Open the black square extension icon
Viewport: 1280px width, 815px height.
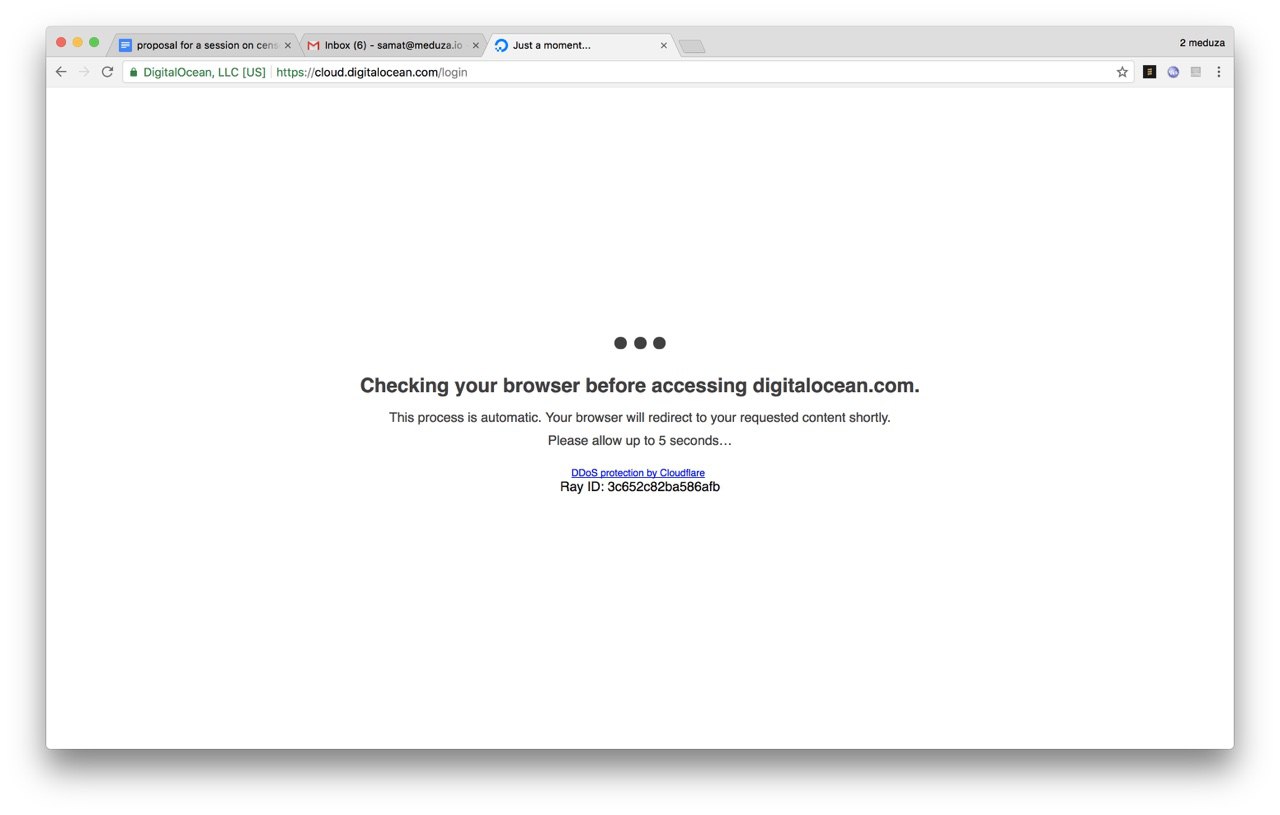point(1149,72)
